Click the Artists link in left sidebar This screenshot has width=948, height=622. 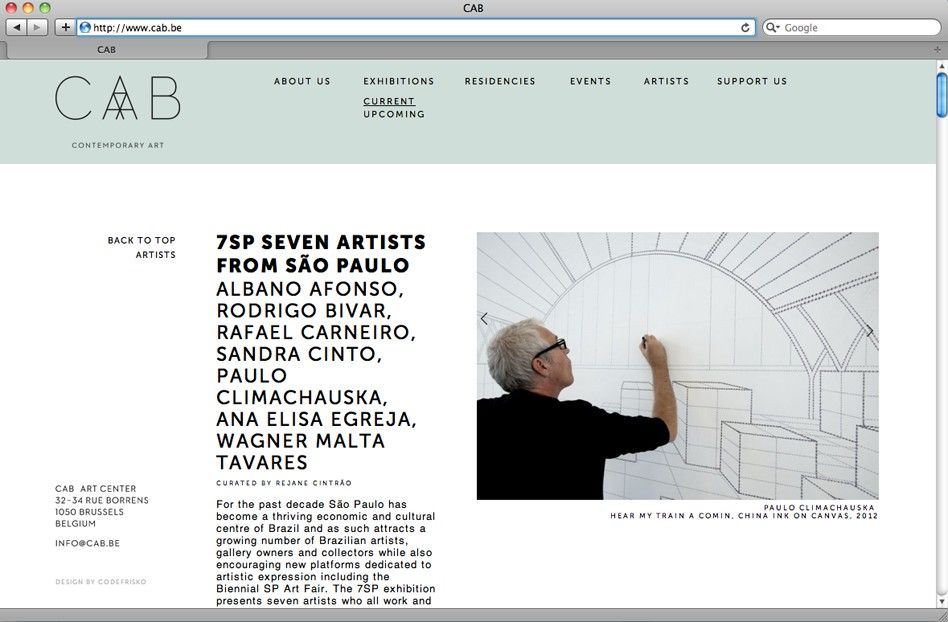click(155, 254)
